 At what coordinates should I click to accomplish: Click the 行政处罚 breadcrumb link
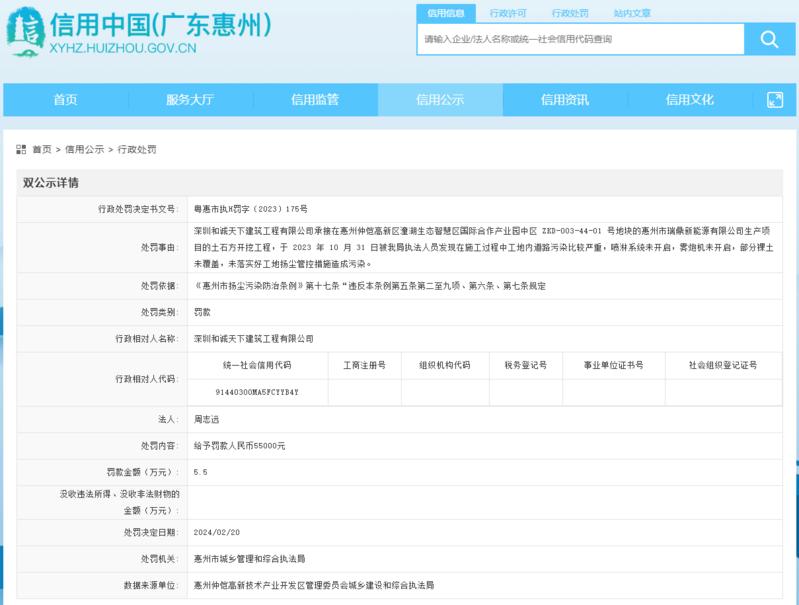point(137,149)
